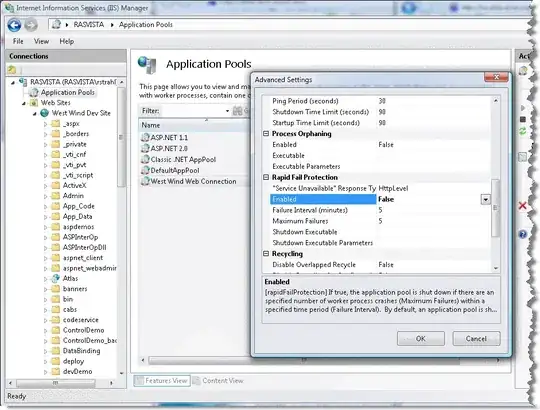Expand the _borders folder node
This screenshot has width=540, height=410.
45,134
